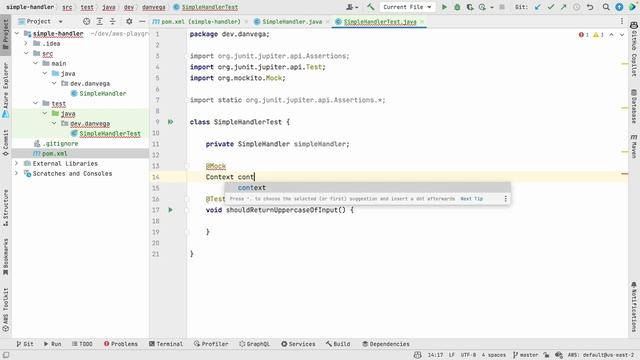This screenshot has height=360, width=640.
Task: Open editor tabs more options menu
Action: tap(622, 21)
